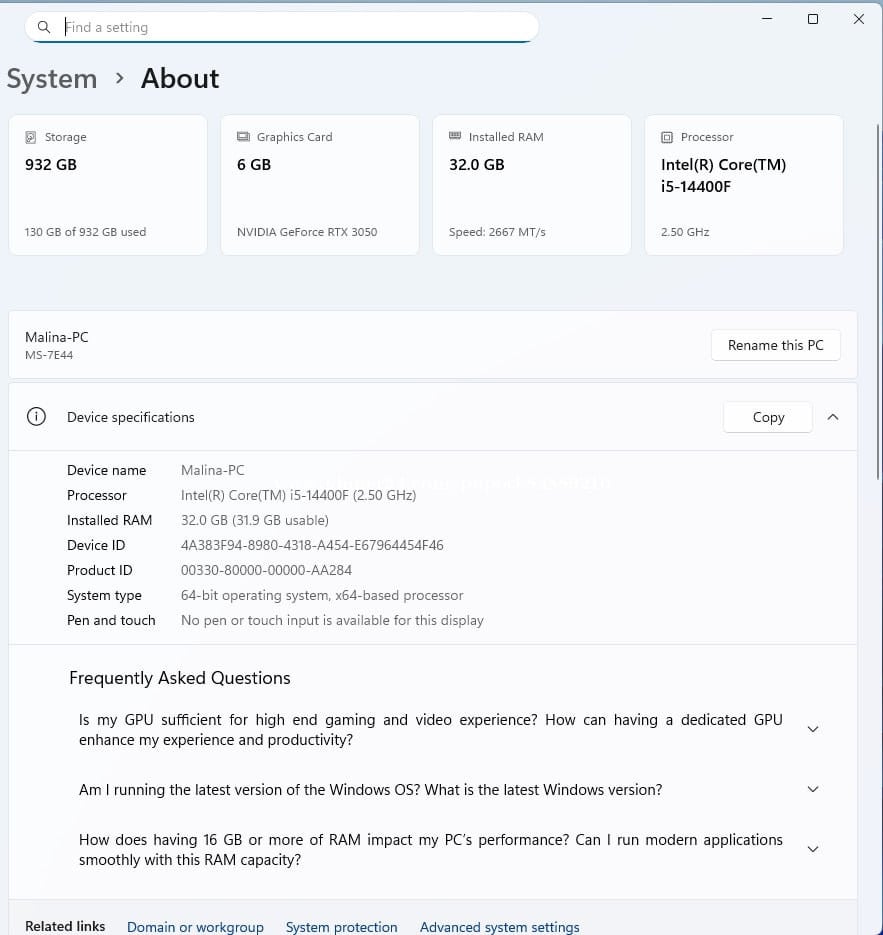Open Advanced system settings link
The height and width of the screenshot is (935, 883).
499,927
